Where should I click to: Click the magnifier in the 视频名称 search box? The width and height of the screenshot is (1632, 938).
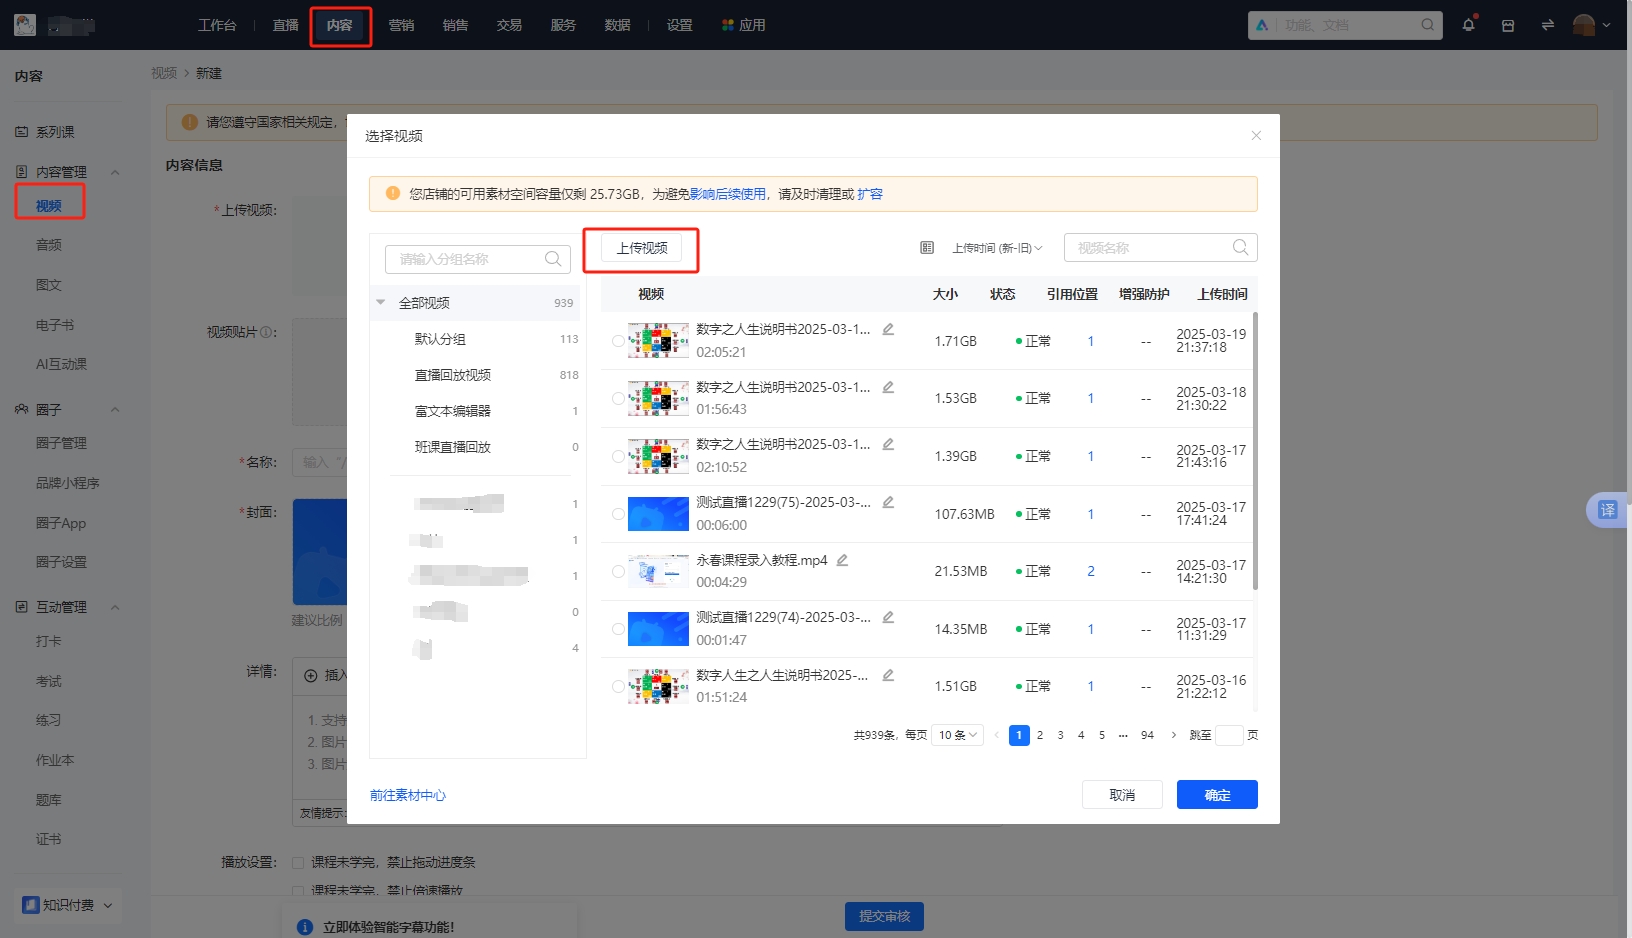tap(1240, 247)
